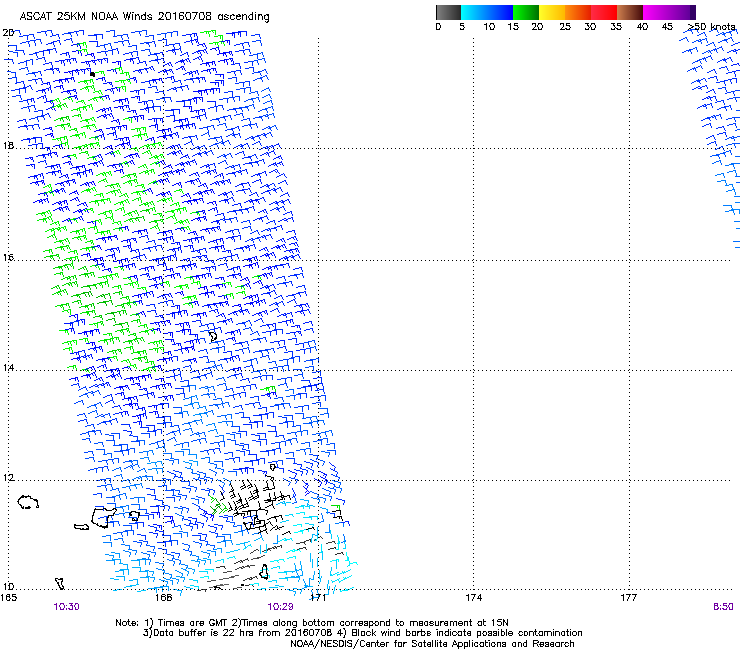Click the longitude label "168"
740x650 pixels.
click(x=163, y=598)
